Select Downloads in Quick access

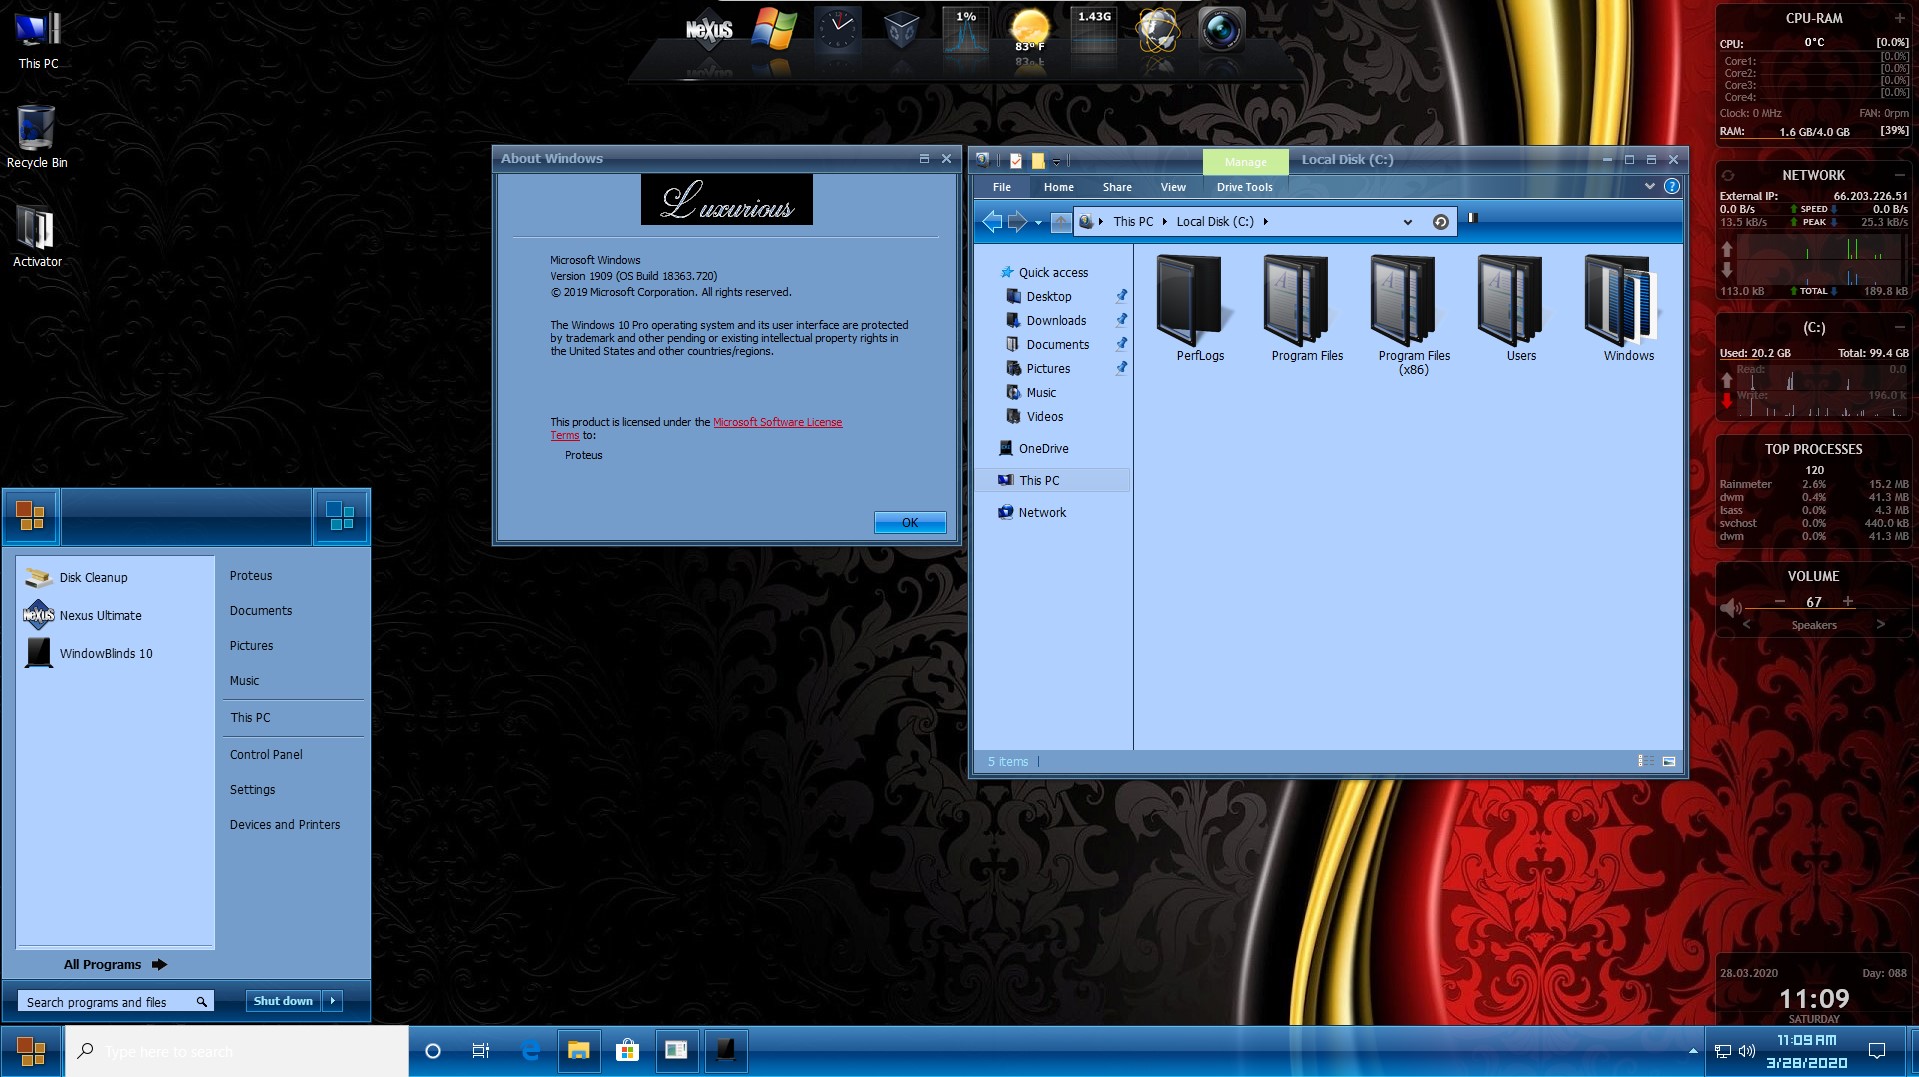1056,320
